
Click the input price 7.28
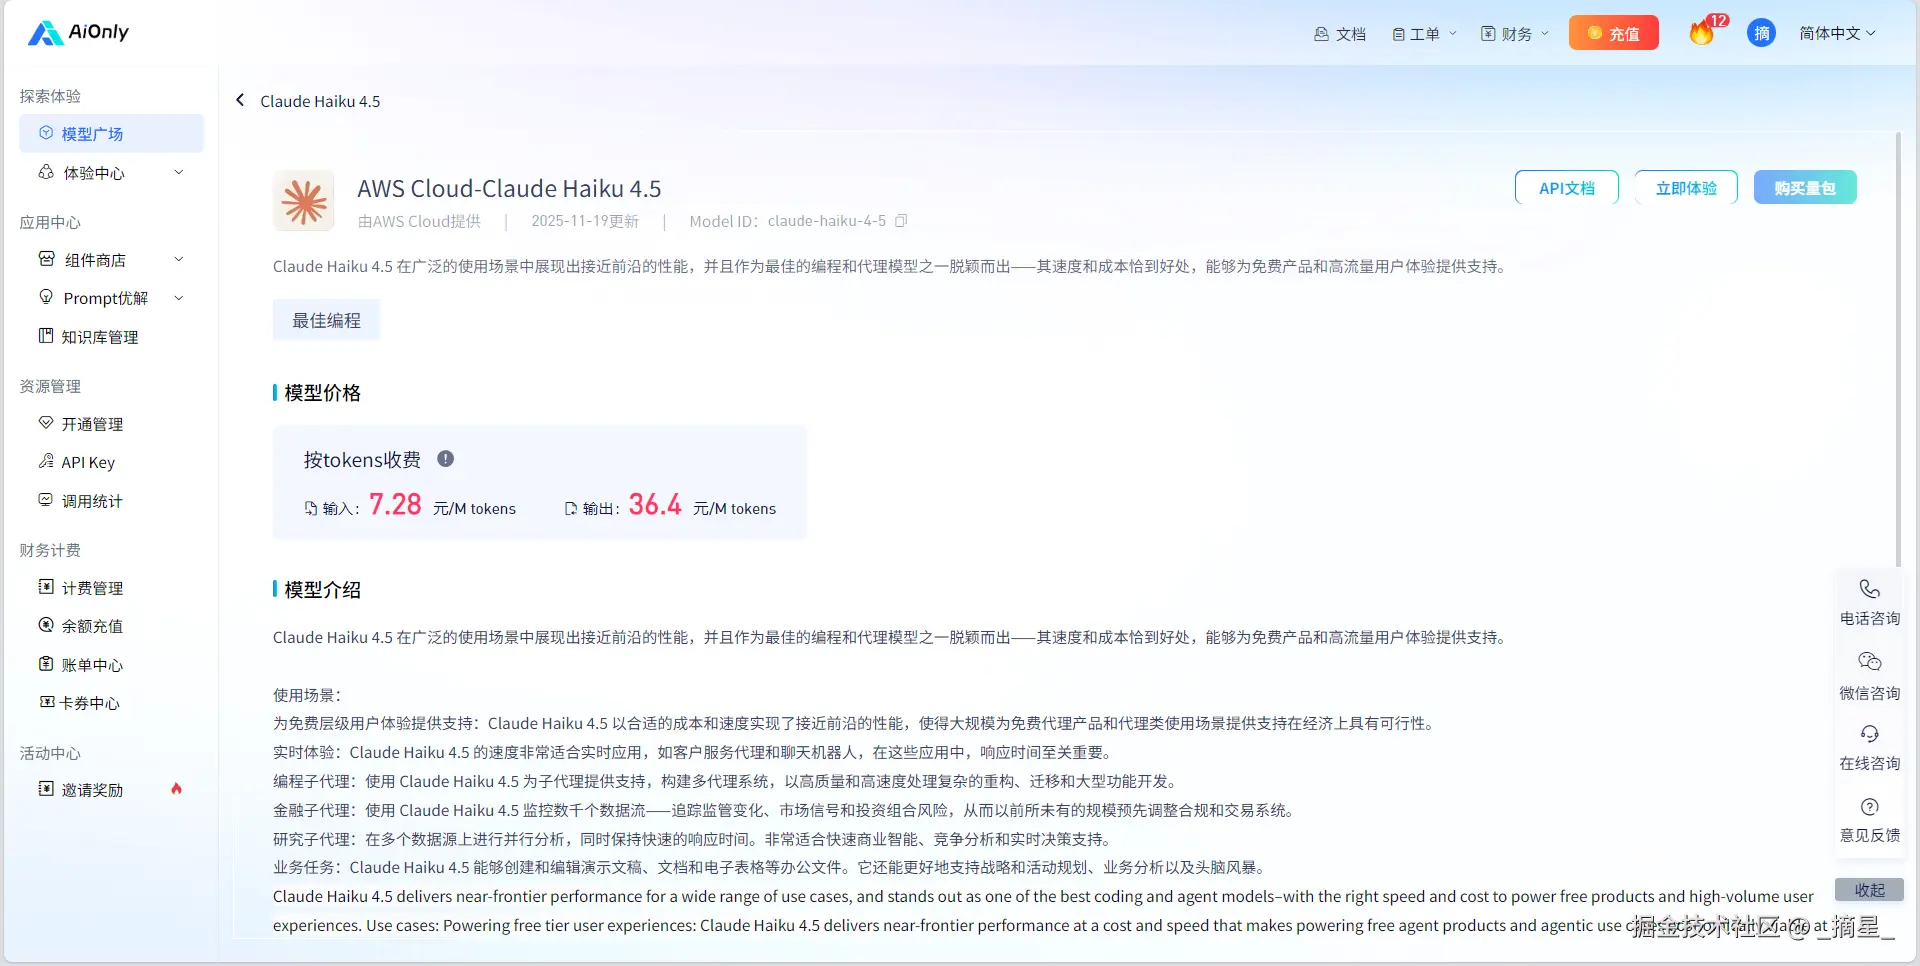click(395, 505)
